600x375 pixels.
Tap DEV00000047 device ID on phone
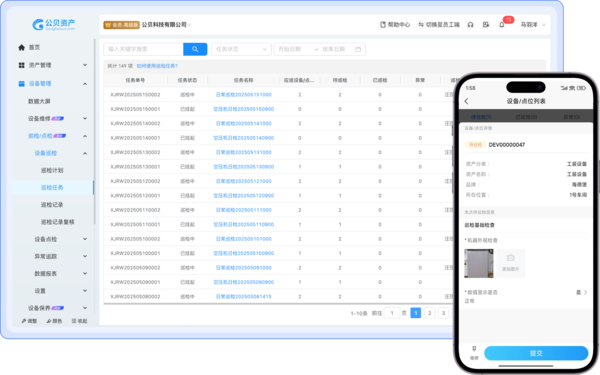507,145
